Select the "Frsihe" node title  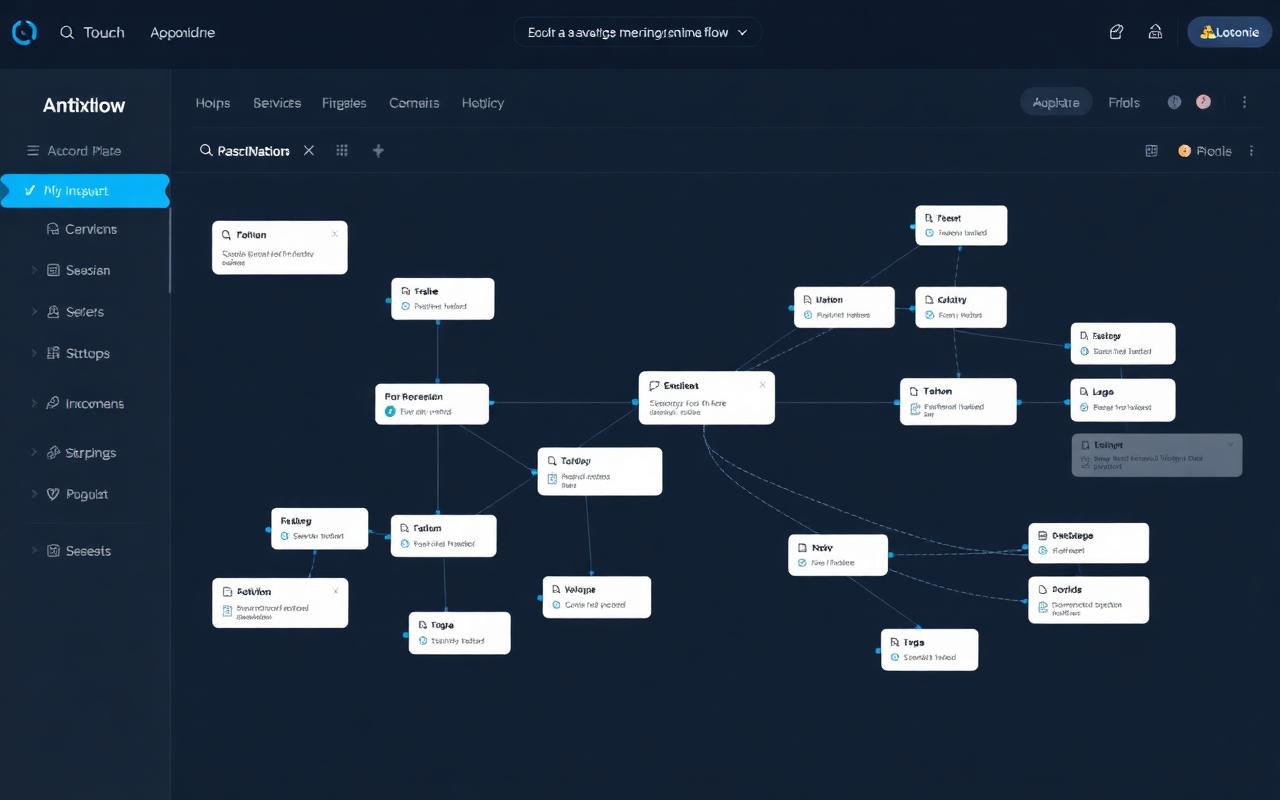pyautogui.click(x=426, y=291)
